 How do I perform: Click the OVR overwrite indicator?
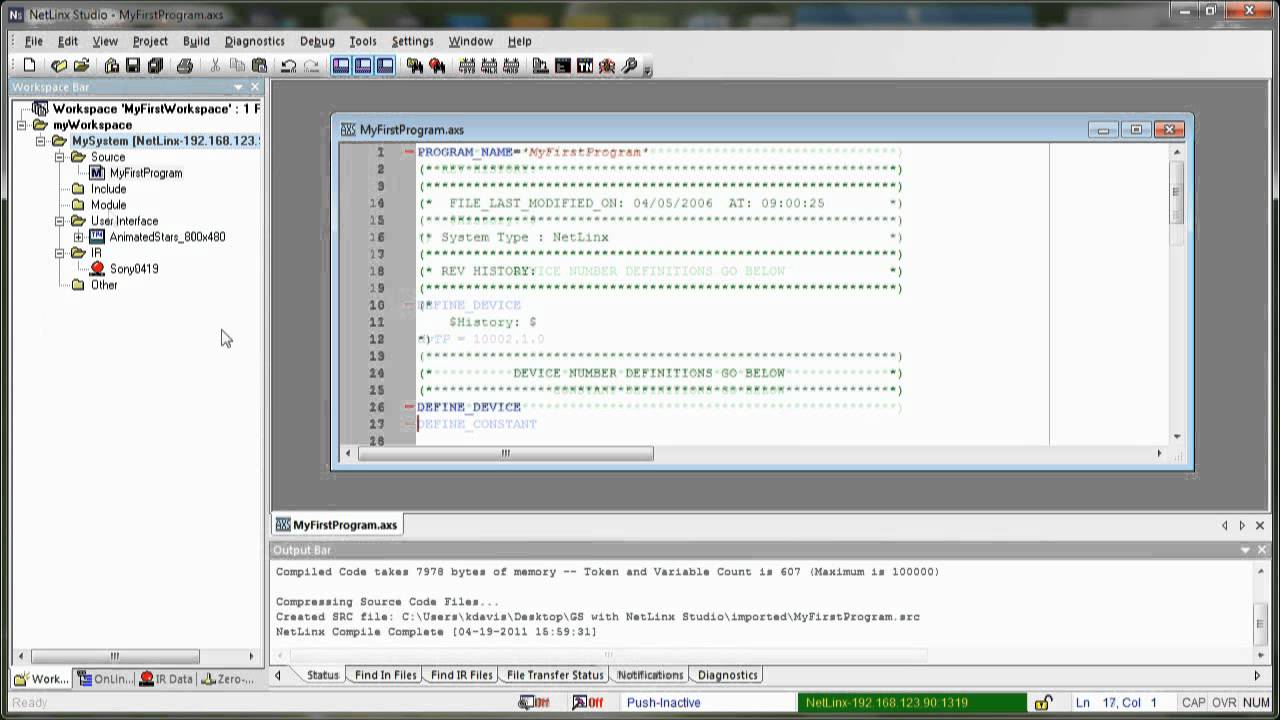pyautogui.click(x=1224, y=702)
